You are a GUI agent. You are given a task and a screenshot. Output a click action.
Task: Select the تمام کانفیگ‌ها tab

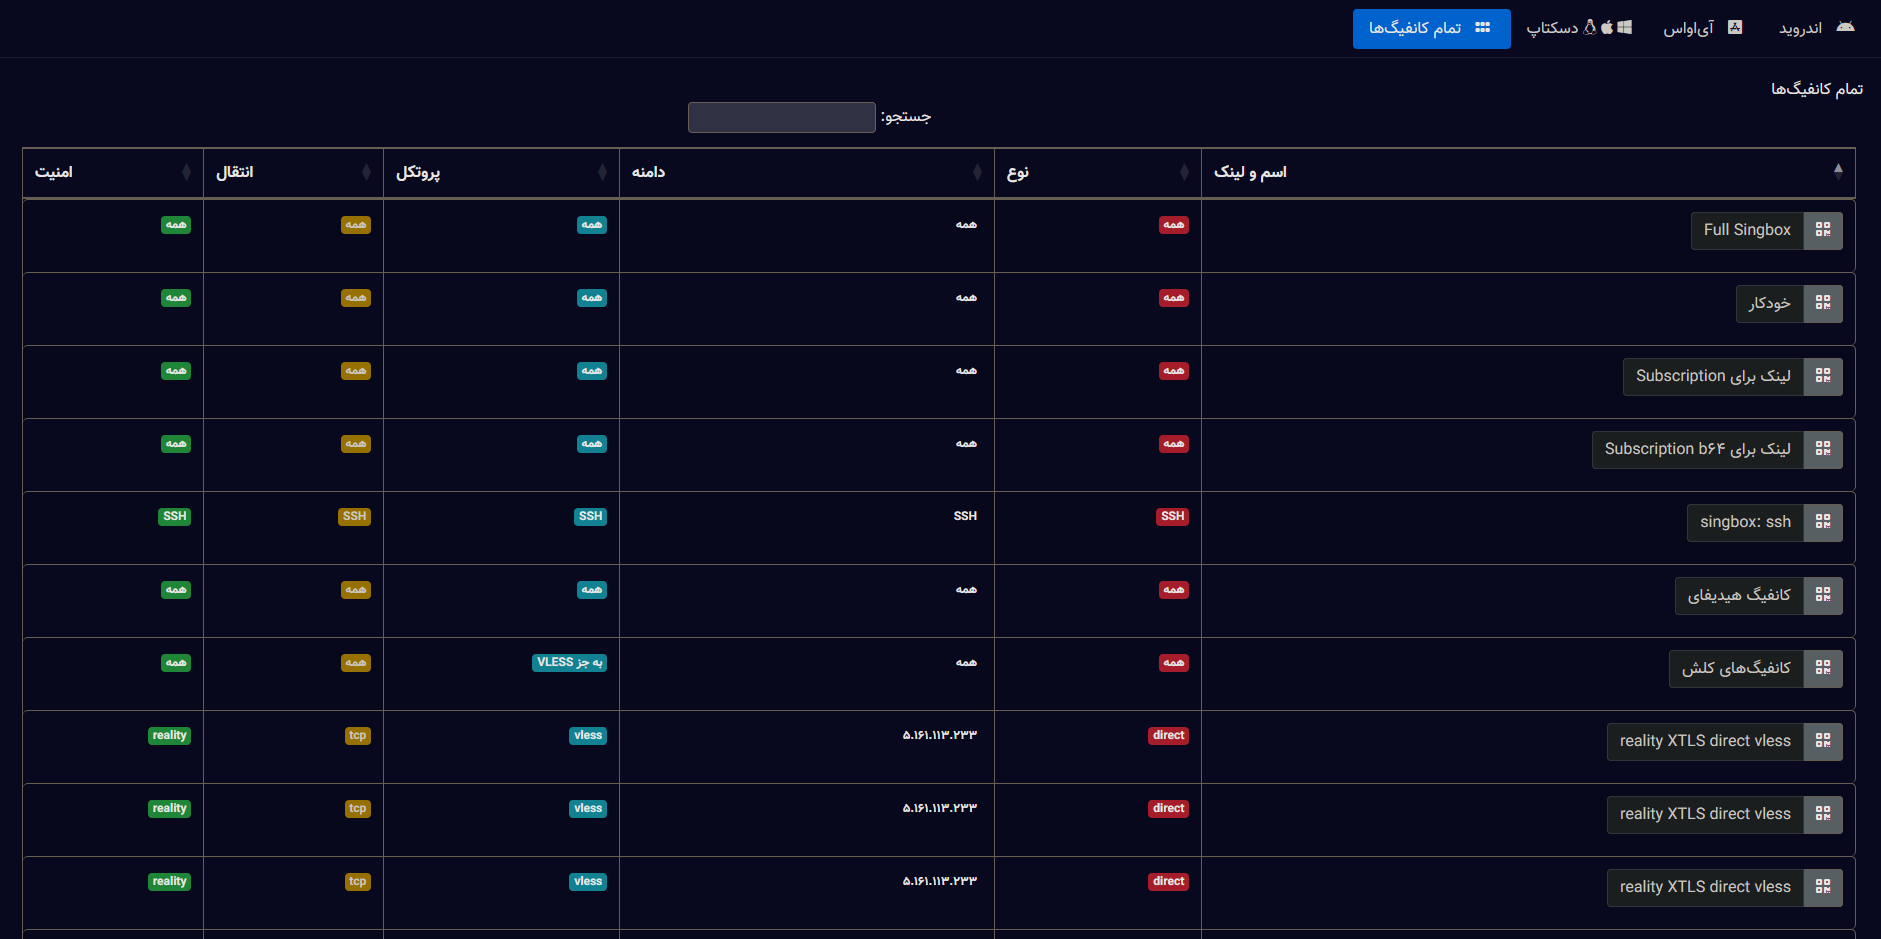[x=1431, y=28]
